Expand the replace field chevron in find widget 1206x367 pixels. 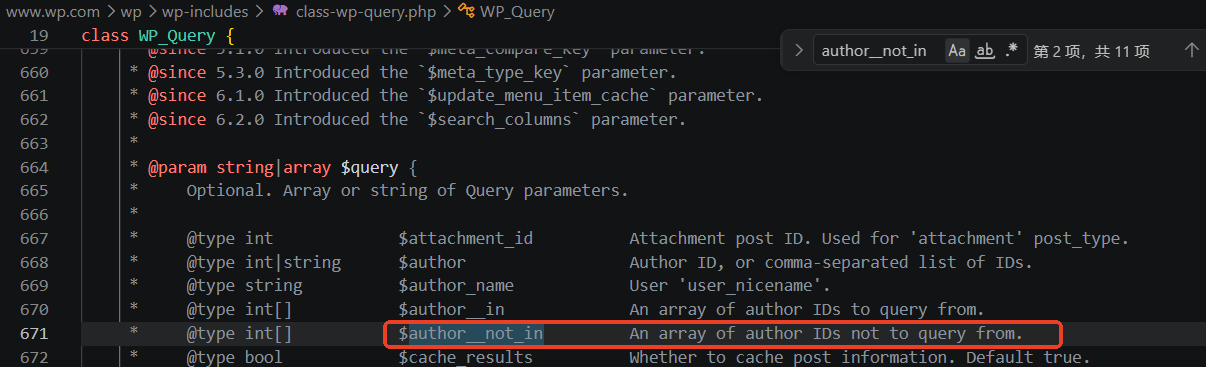coord(798,50)
